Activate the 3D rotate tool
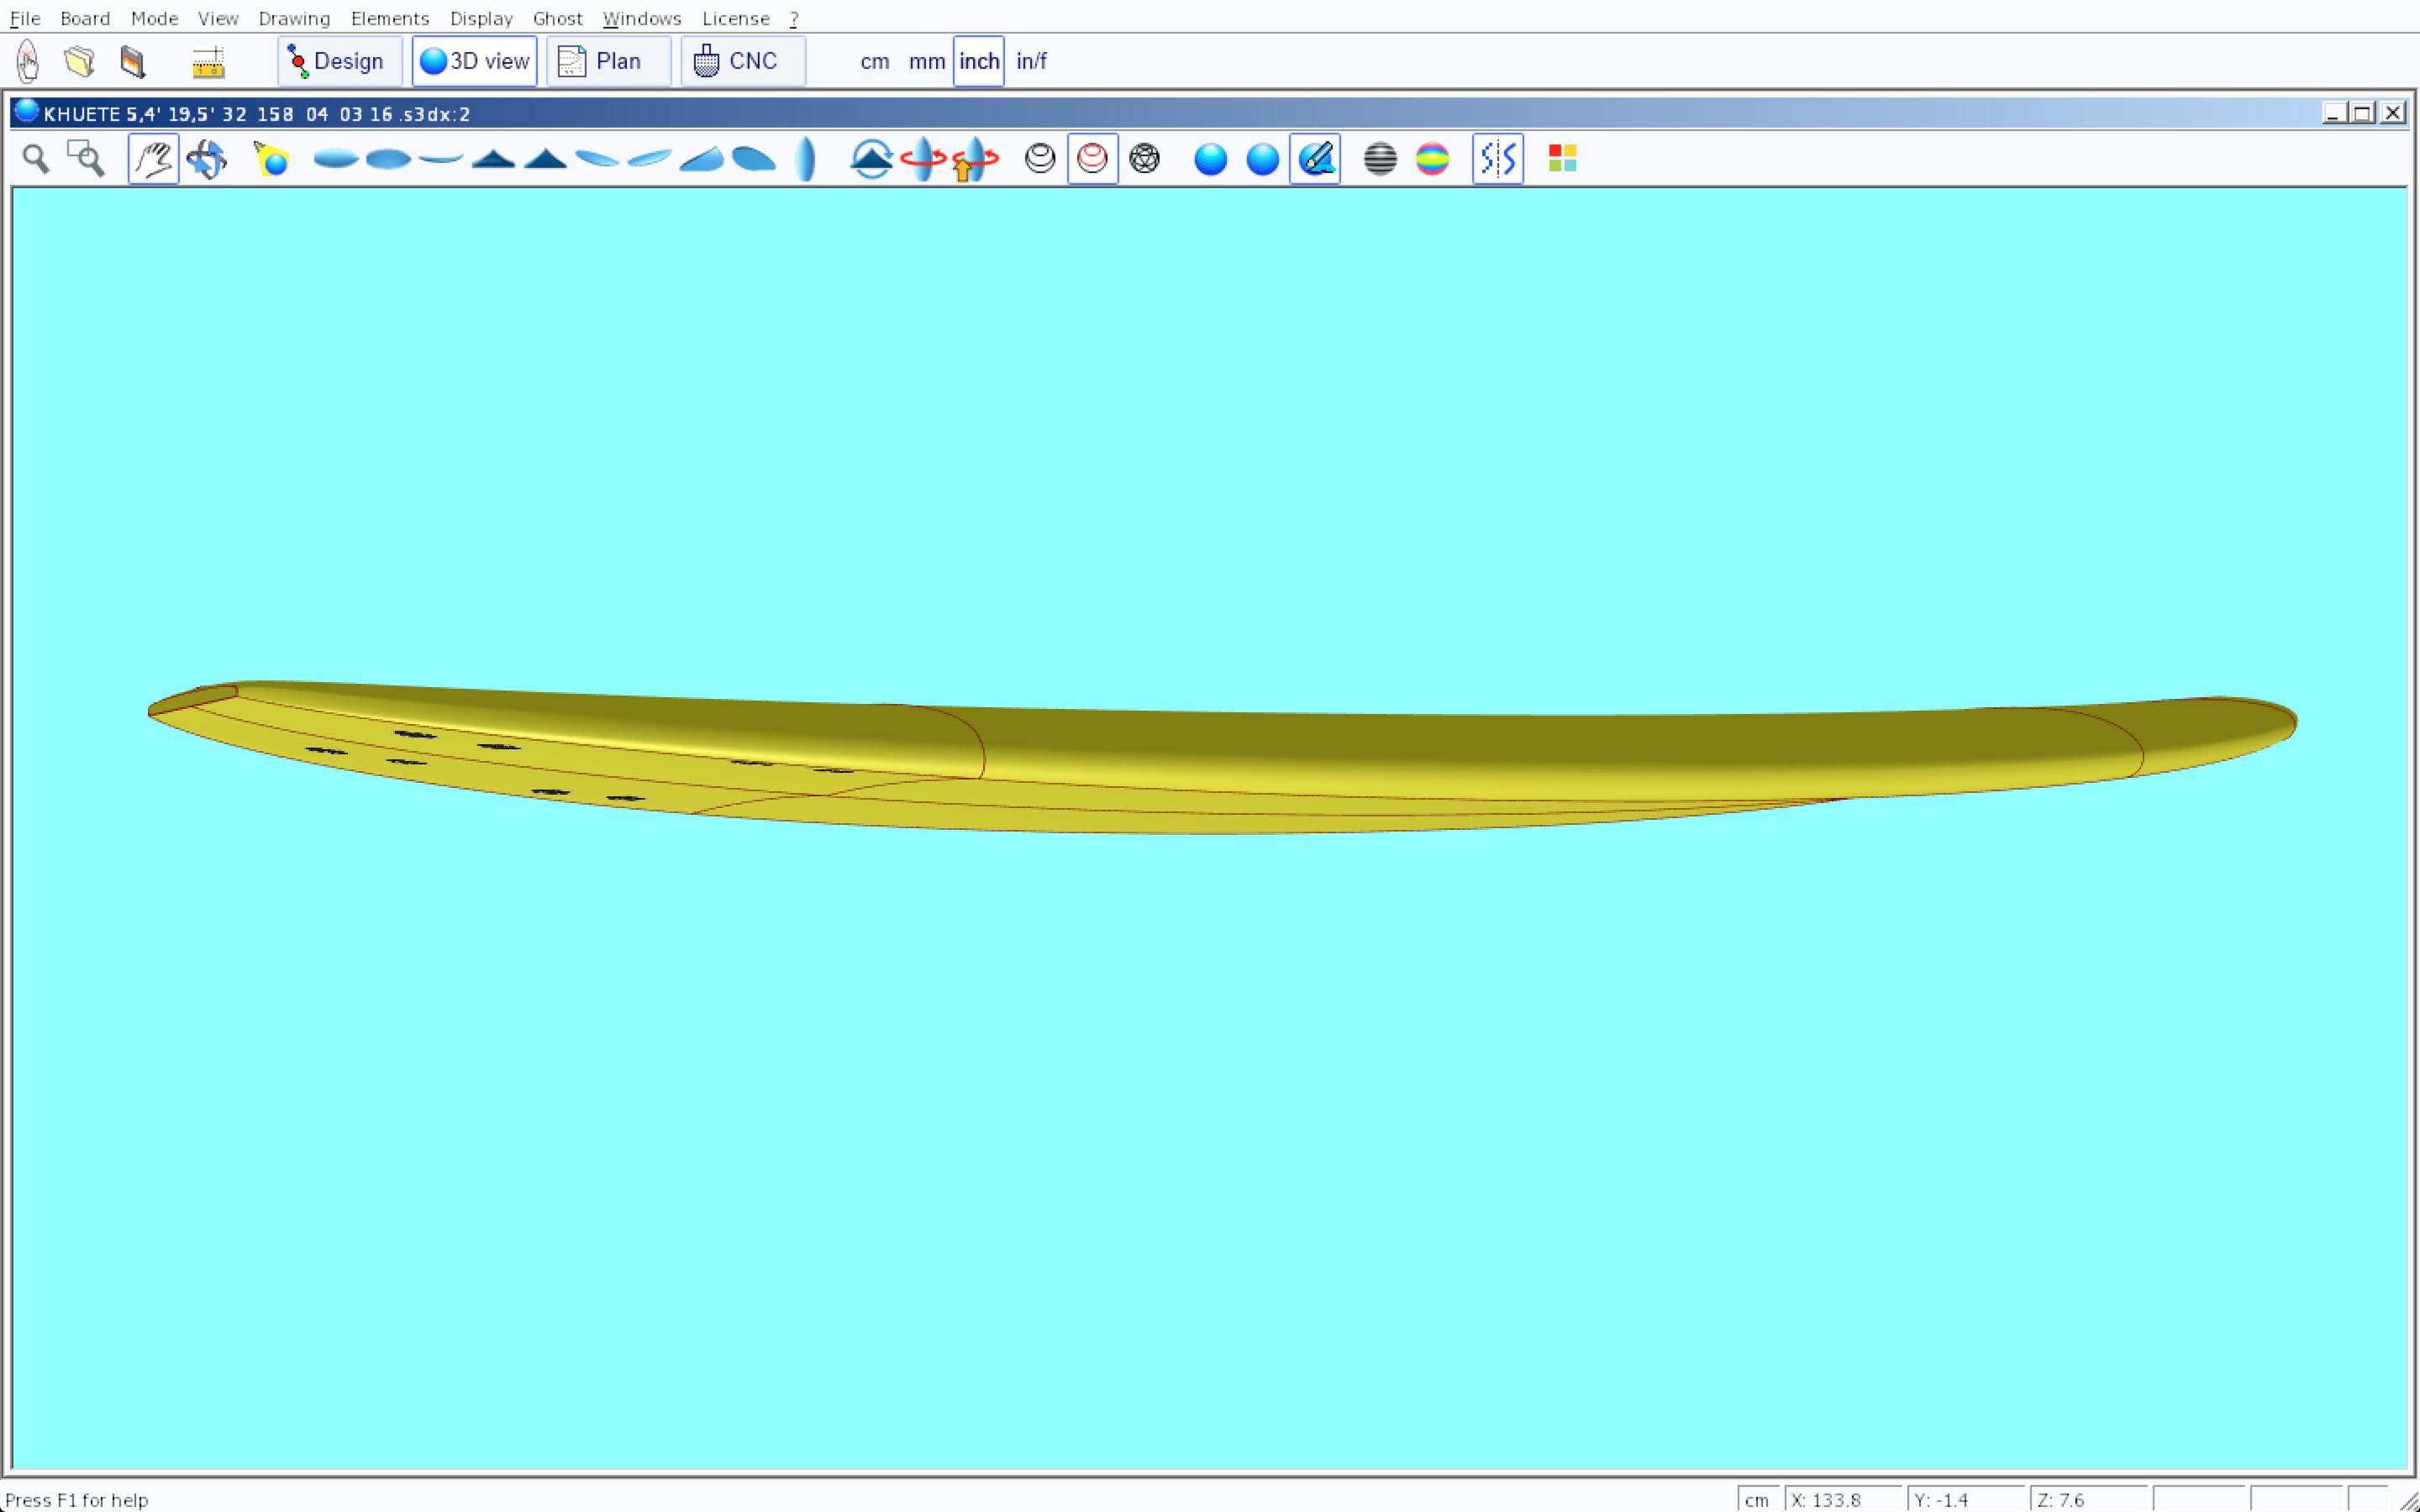This screenshot has height=1512, width=2420. [207, 159]
